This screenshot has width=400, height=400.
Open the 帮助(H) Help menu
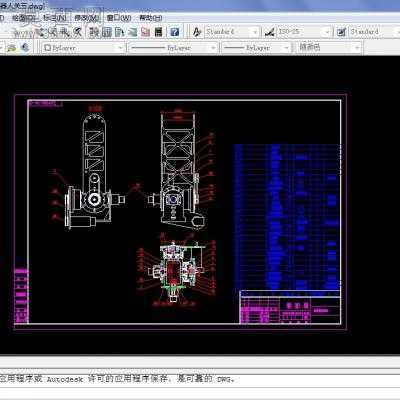151,18
